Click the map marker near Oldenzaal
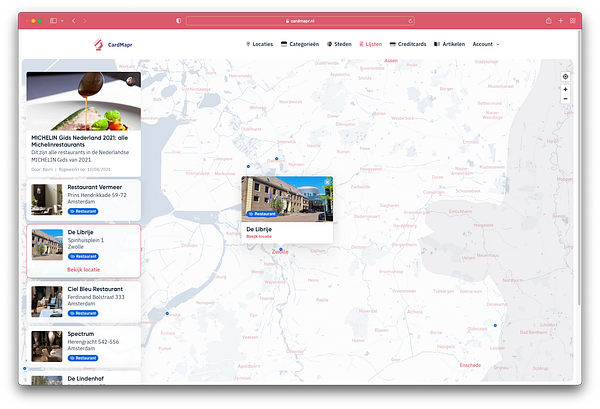This screenshot has height=409, width=600. pos(495,326)
